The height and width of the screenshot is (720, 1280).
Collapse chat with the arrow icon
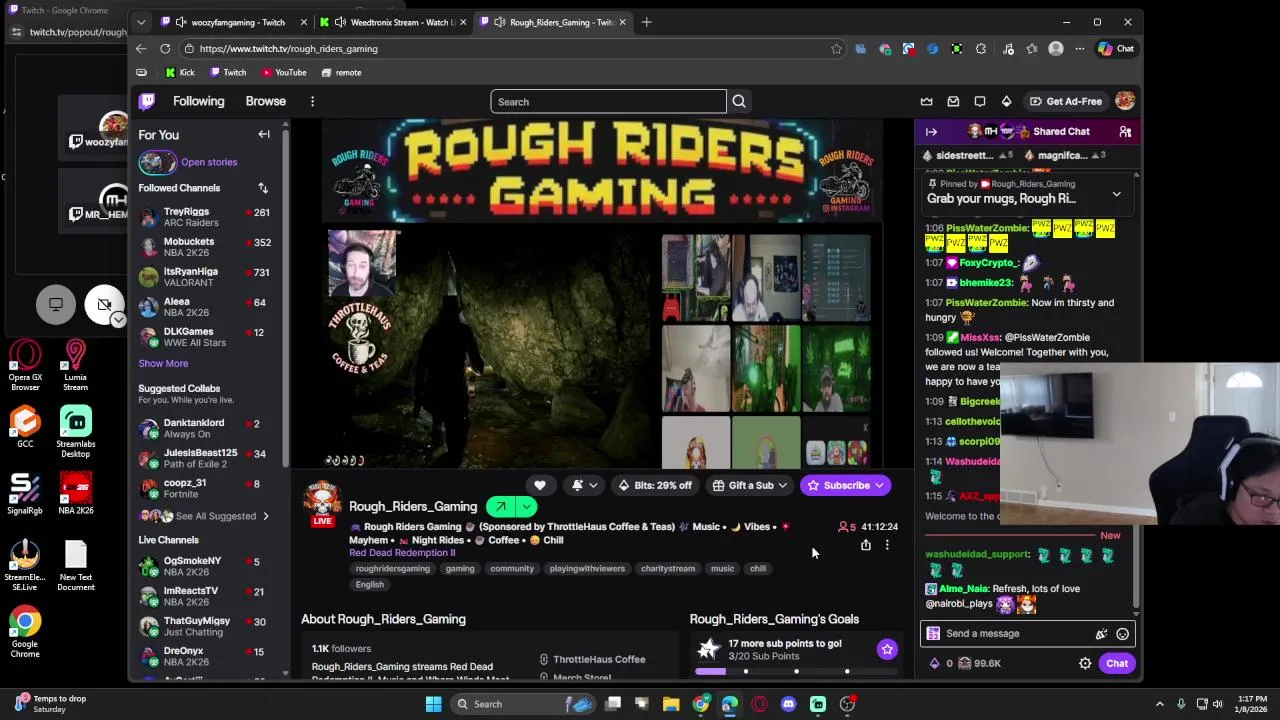click(x=931, y=131)
